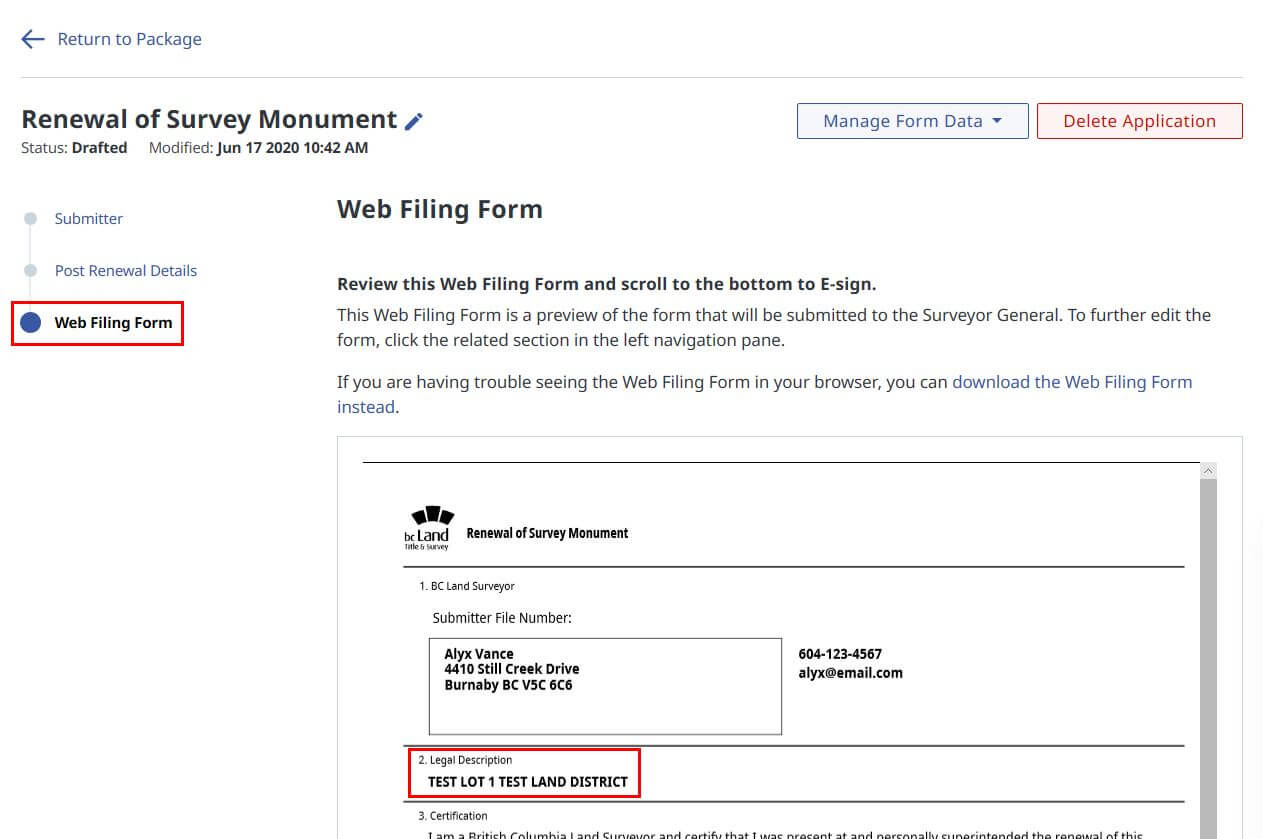This screenshot has height=839, width=1263.
Task: Open the Return to Package link
Action: click(129, 39)
